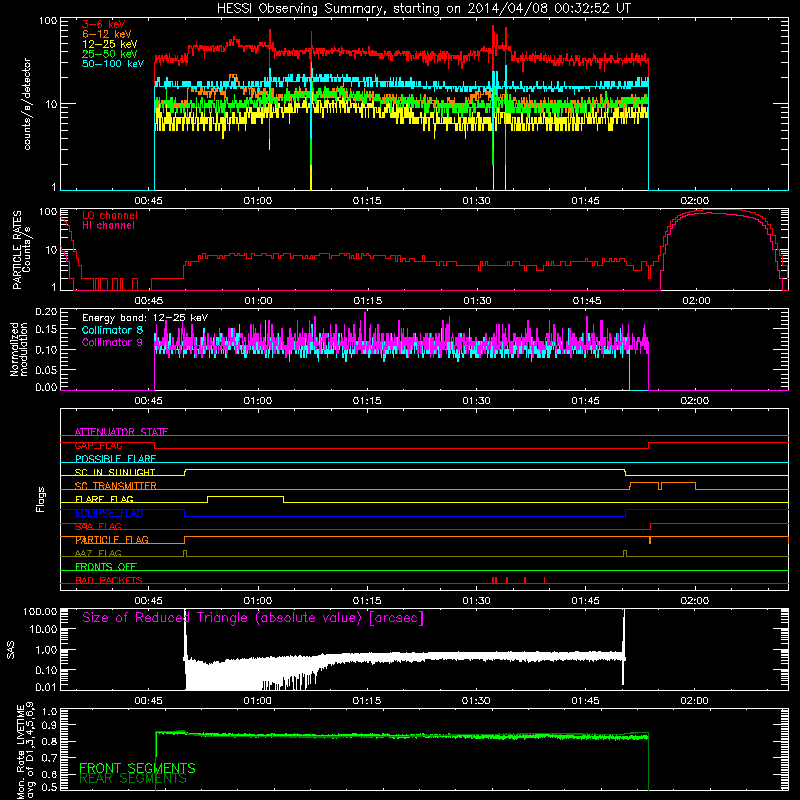This screenshot has height=800, width=800.
Task: Click the red BAD_PACKETS label
Action: click(109, 580)
